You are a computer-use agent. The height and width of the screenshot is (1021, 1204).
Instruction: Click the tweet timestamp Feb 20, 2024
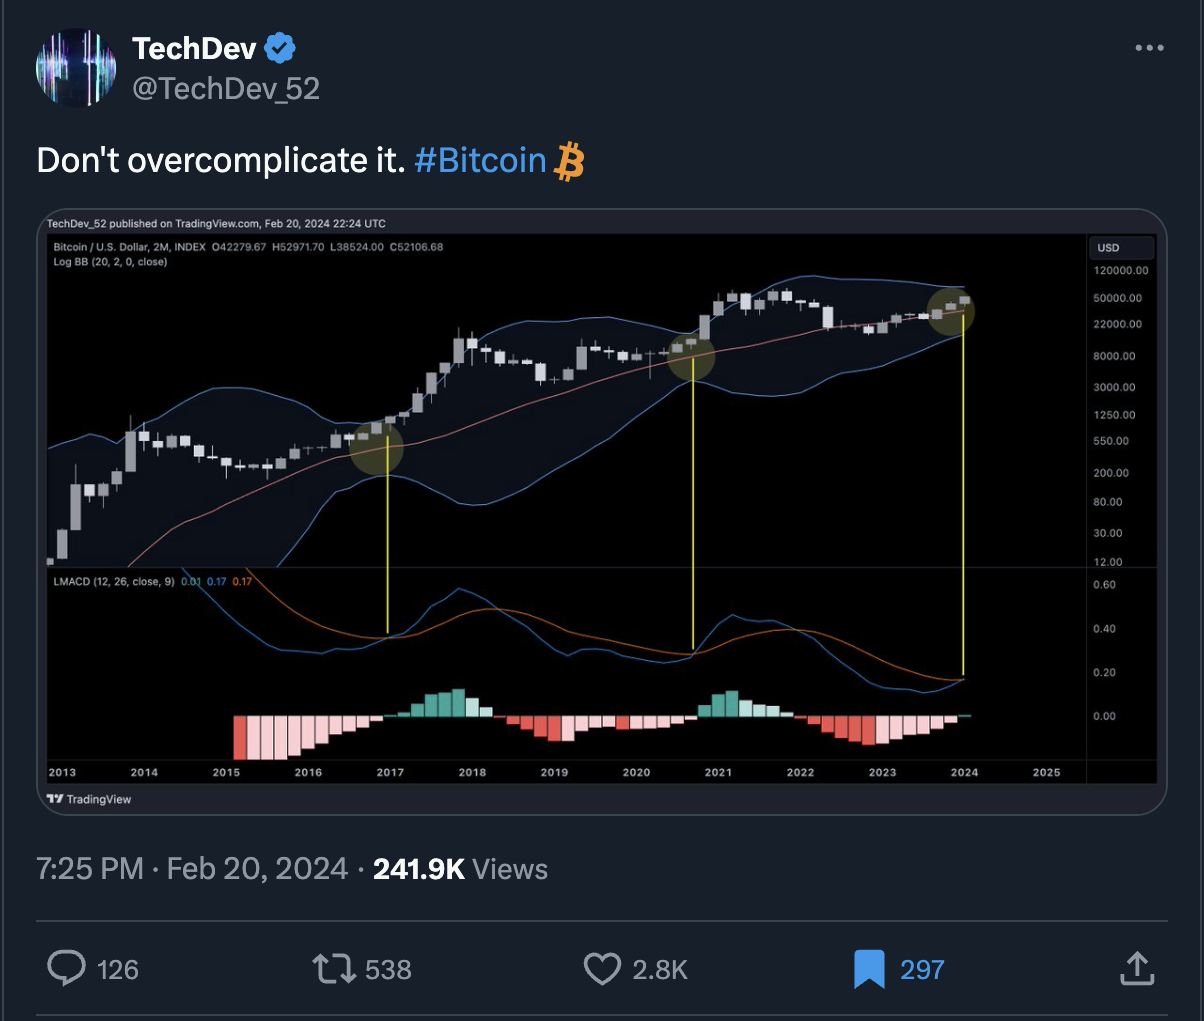pos(192,868)
